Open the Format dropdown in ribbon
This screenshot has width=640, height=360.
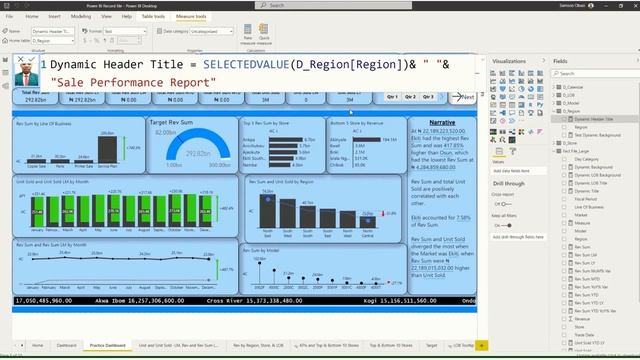124,31
